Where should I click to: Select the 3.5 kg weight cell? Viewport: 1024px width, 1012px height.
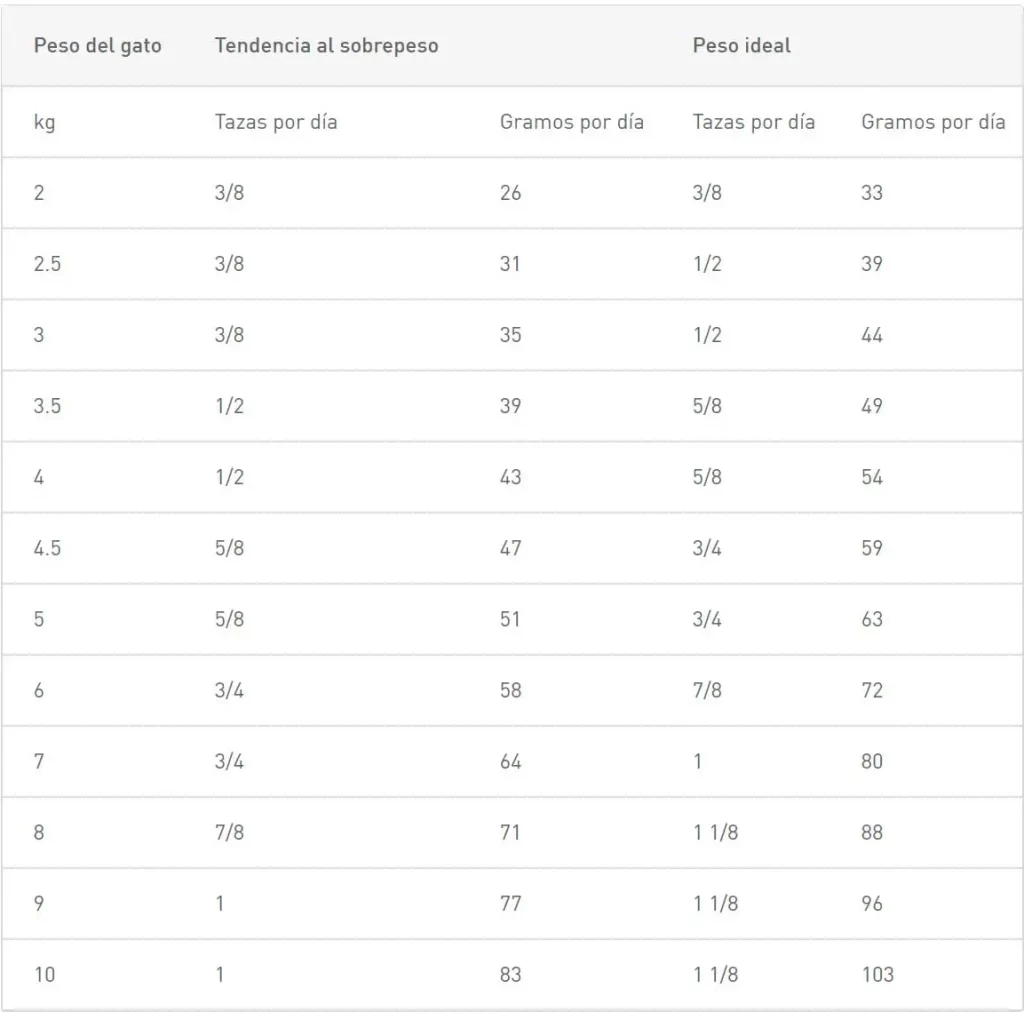[x=47, y=406]
